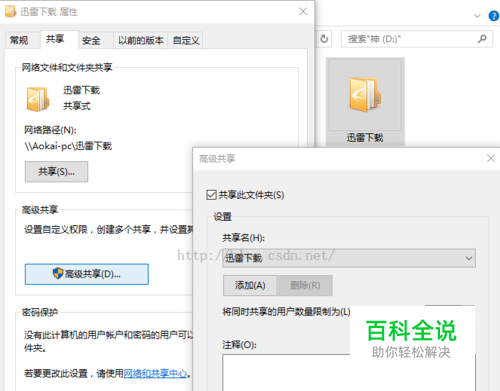The image size is (500, 391).
Task: Click the 共享(S)... button
Action: tap(56, 172)
